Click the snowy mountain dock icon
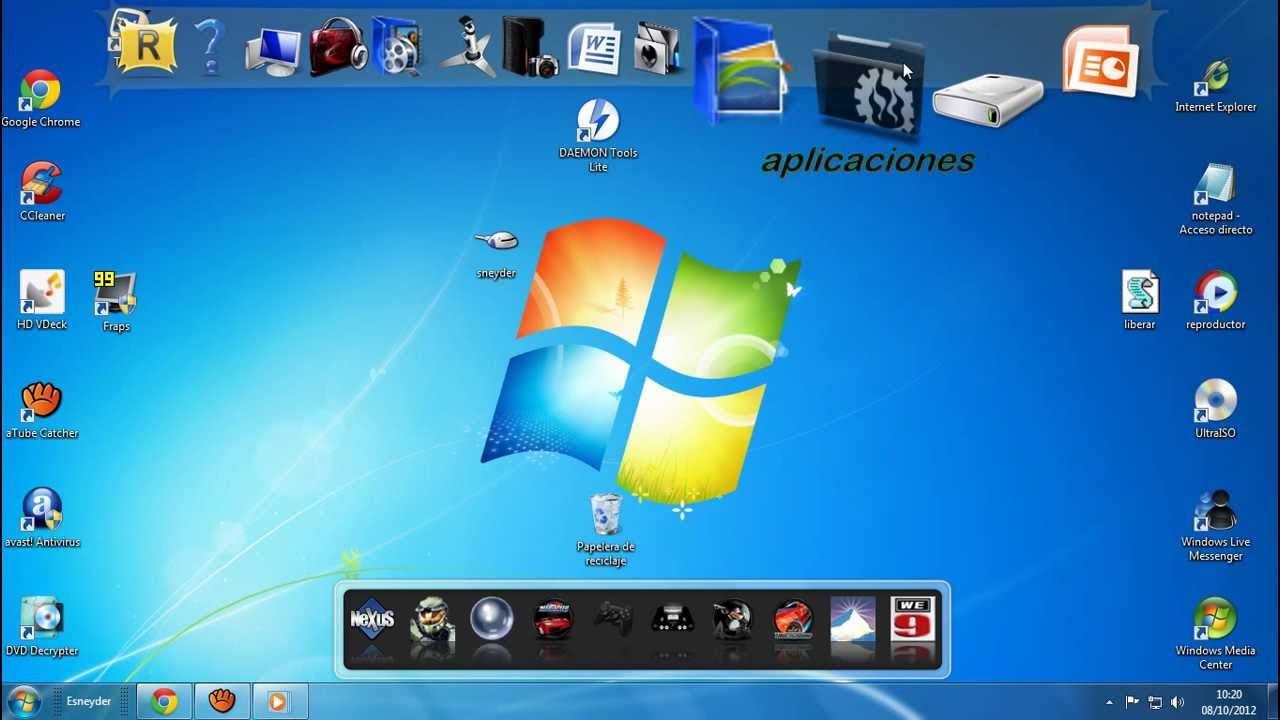 click(x=852, y=619)
